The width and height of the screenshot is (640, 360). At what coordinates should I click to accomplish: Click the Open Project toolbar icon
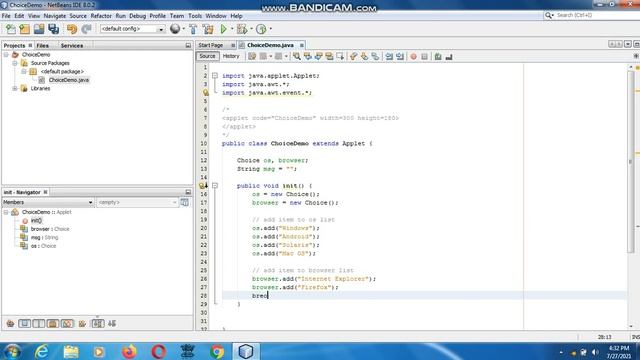click(39, 29)
